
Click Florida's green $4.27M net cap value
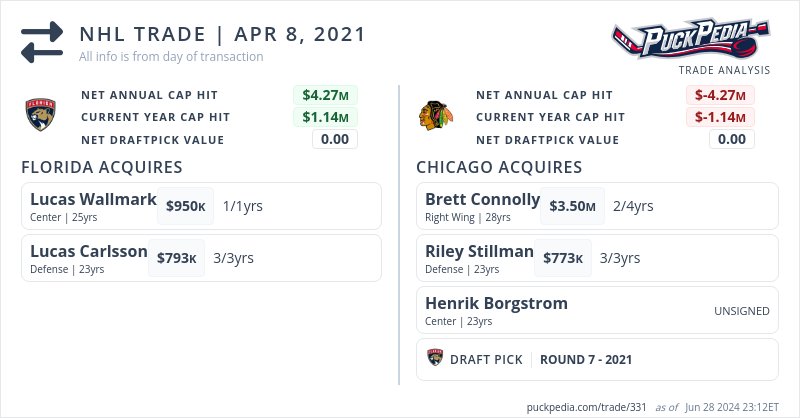pyautogui.click(x=325, y=96)
